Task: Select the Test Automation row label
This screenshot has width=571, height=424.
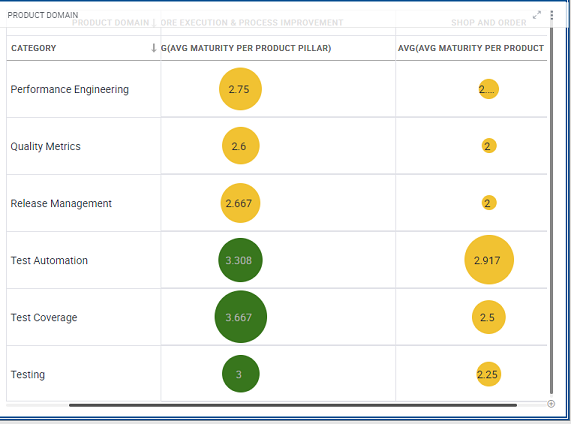Action: (x=49, y=260)
